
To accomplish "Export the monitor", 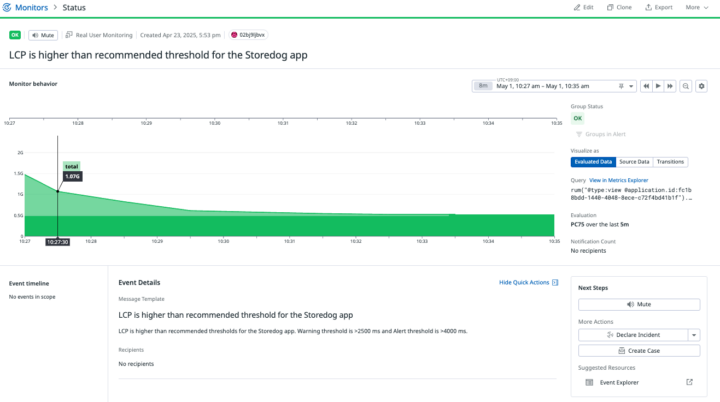I will coord(659,7).
